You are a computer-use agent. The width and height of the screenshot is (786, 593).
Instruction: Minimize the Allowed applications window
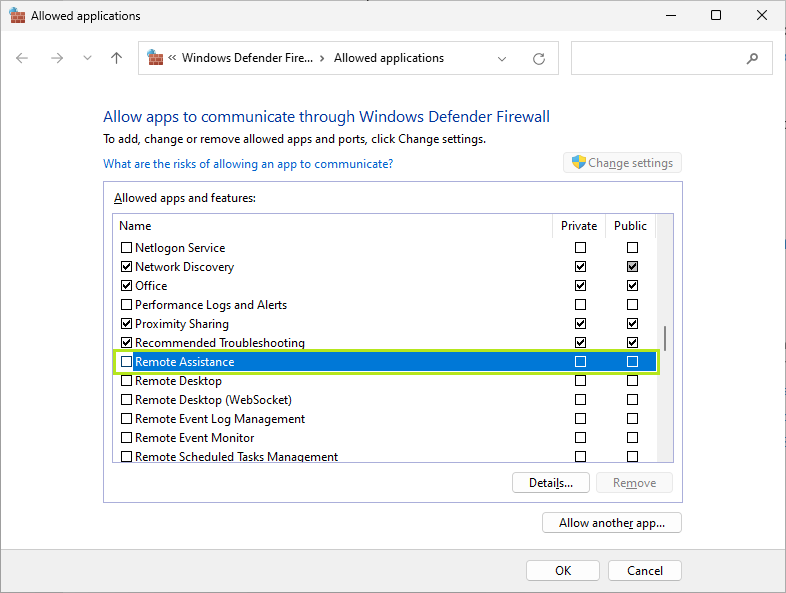[671, 16]
